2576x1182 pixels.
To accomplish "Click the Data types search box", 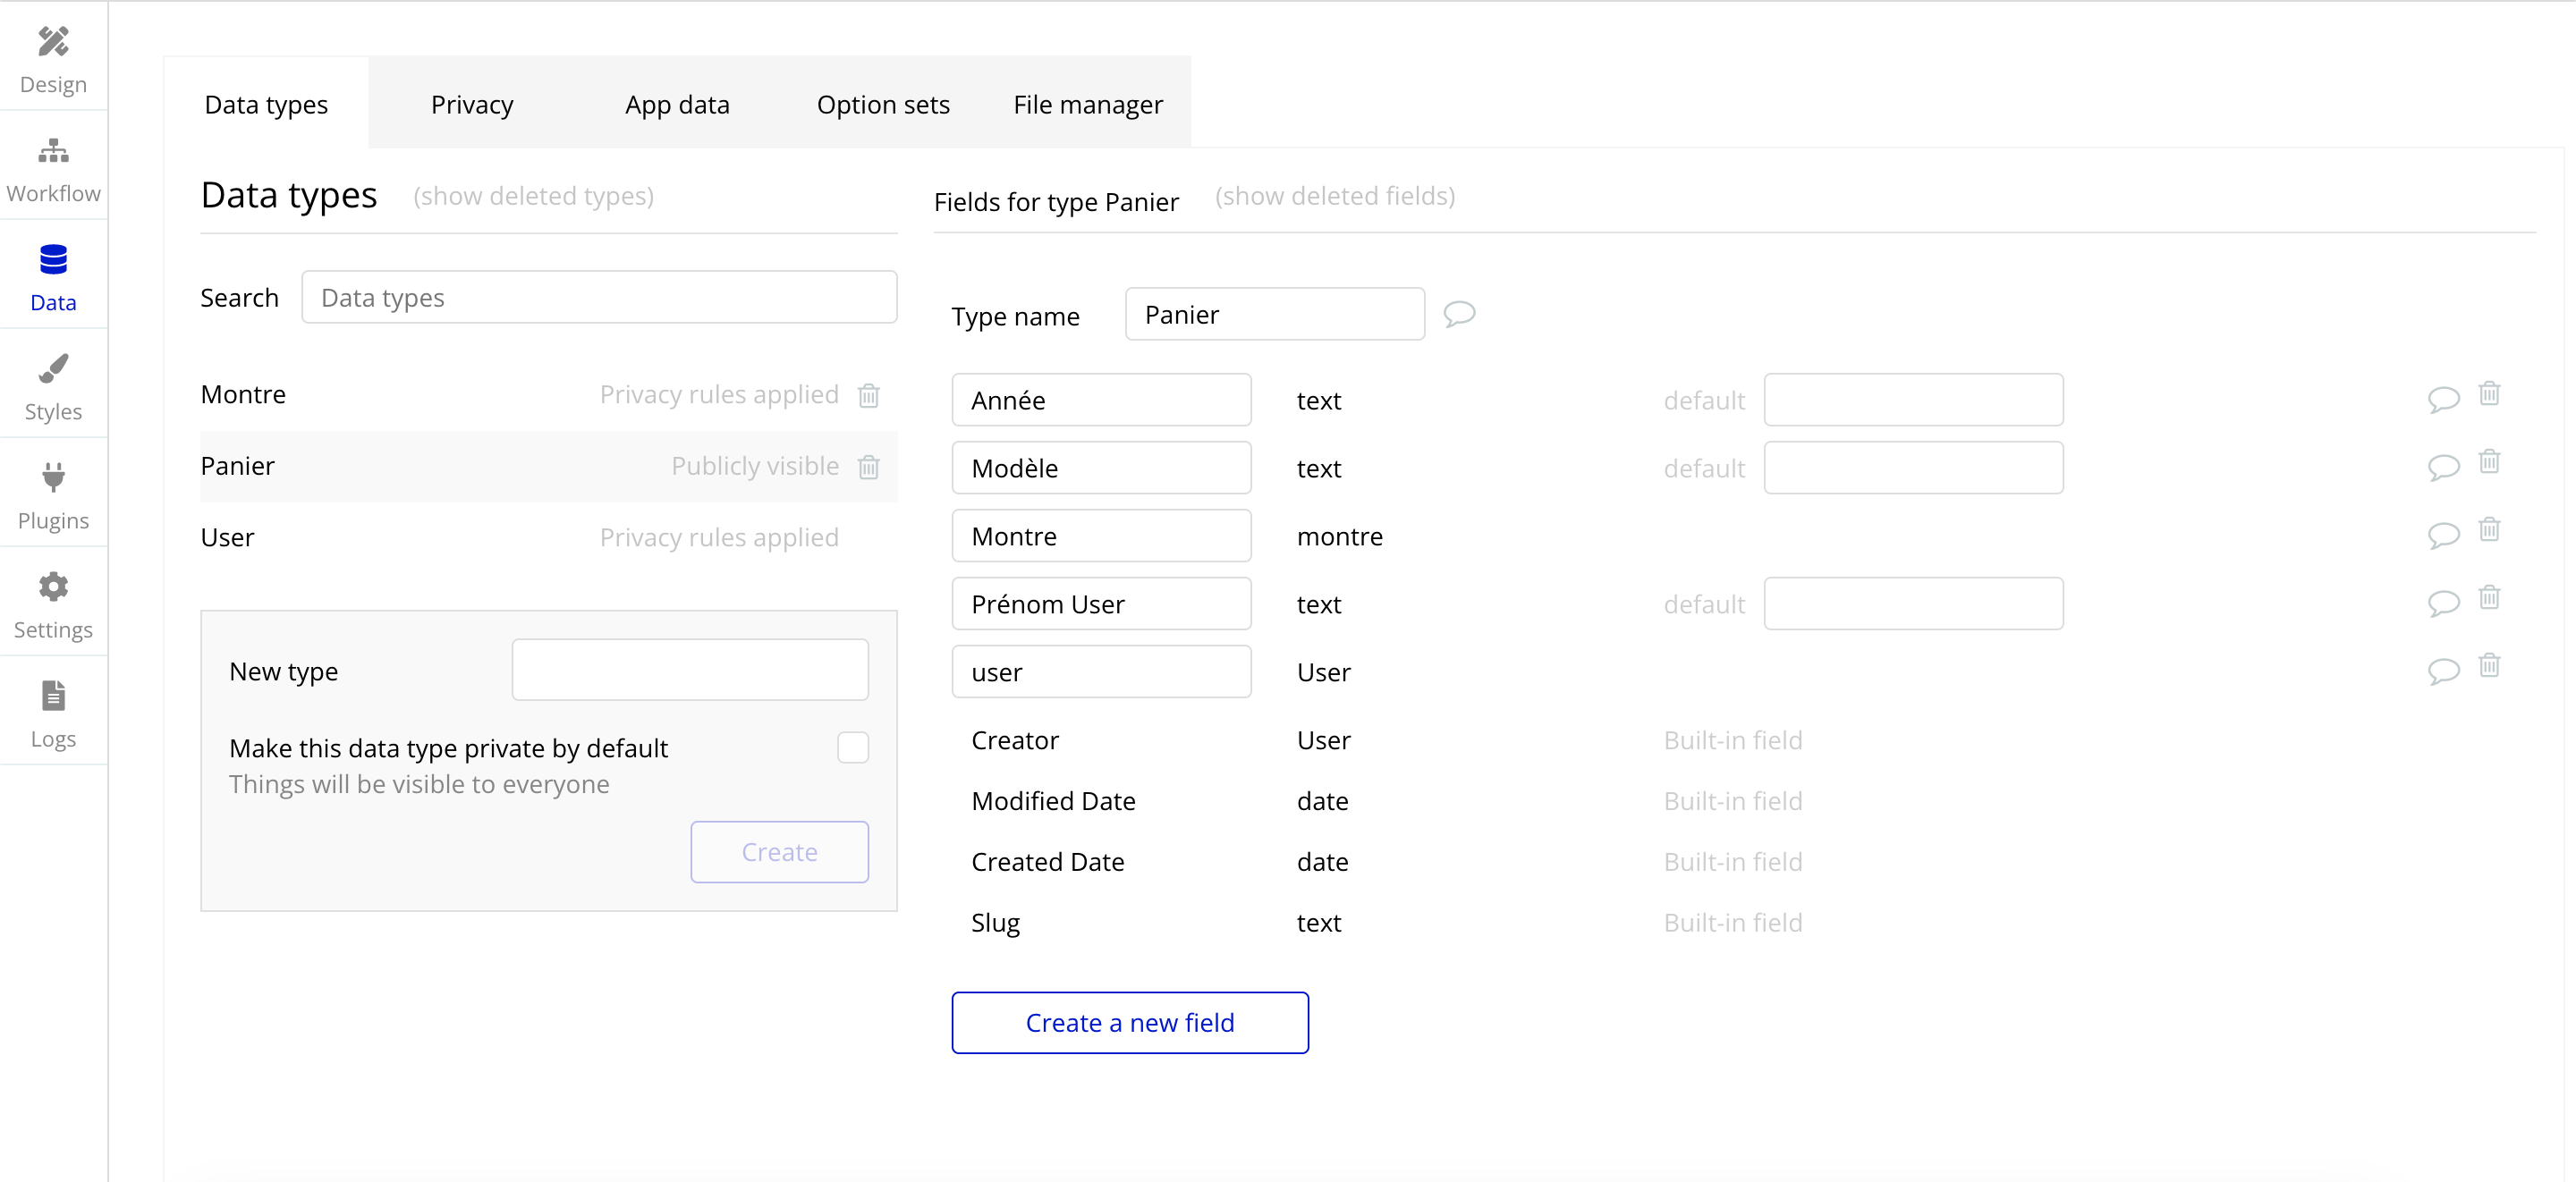I will pyautogui.click(x=599, y=297).
